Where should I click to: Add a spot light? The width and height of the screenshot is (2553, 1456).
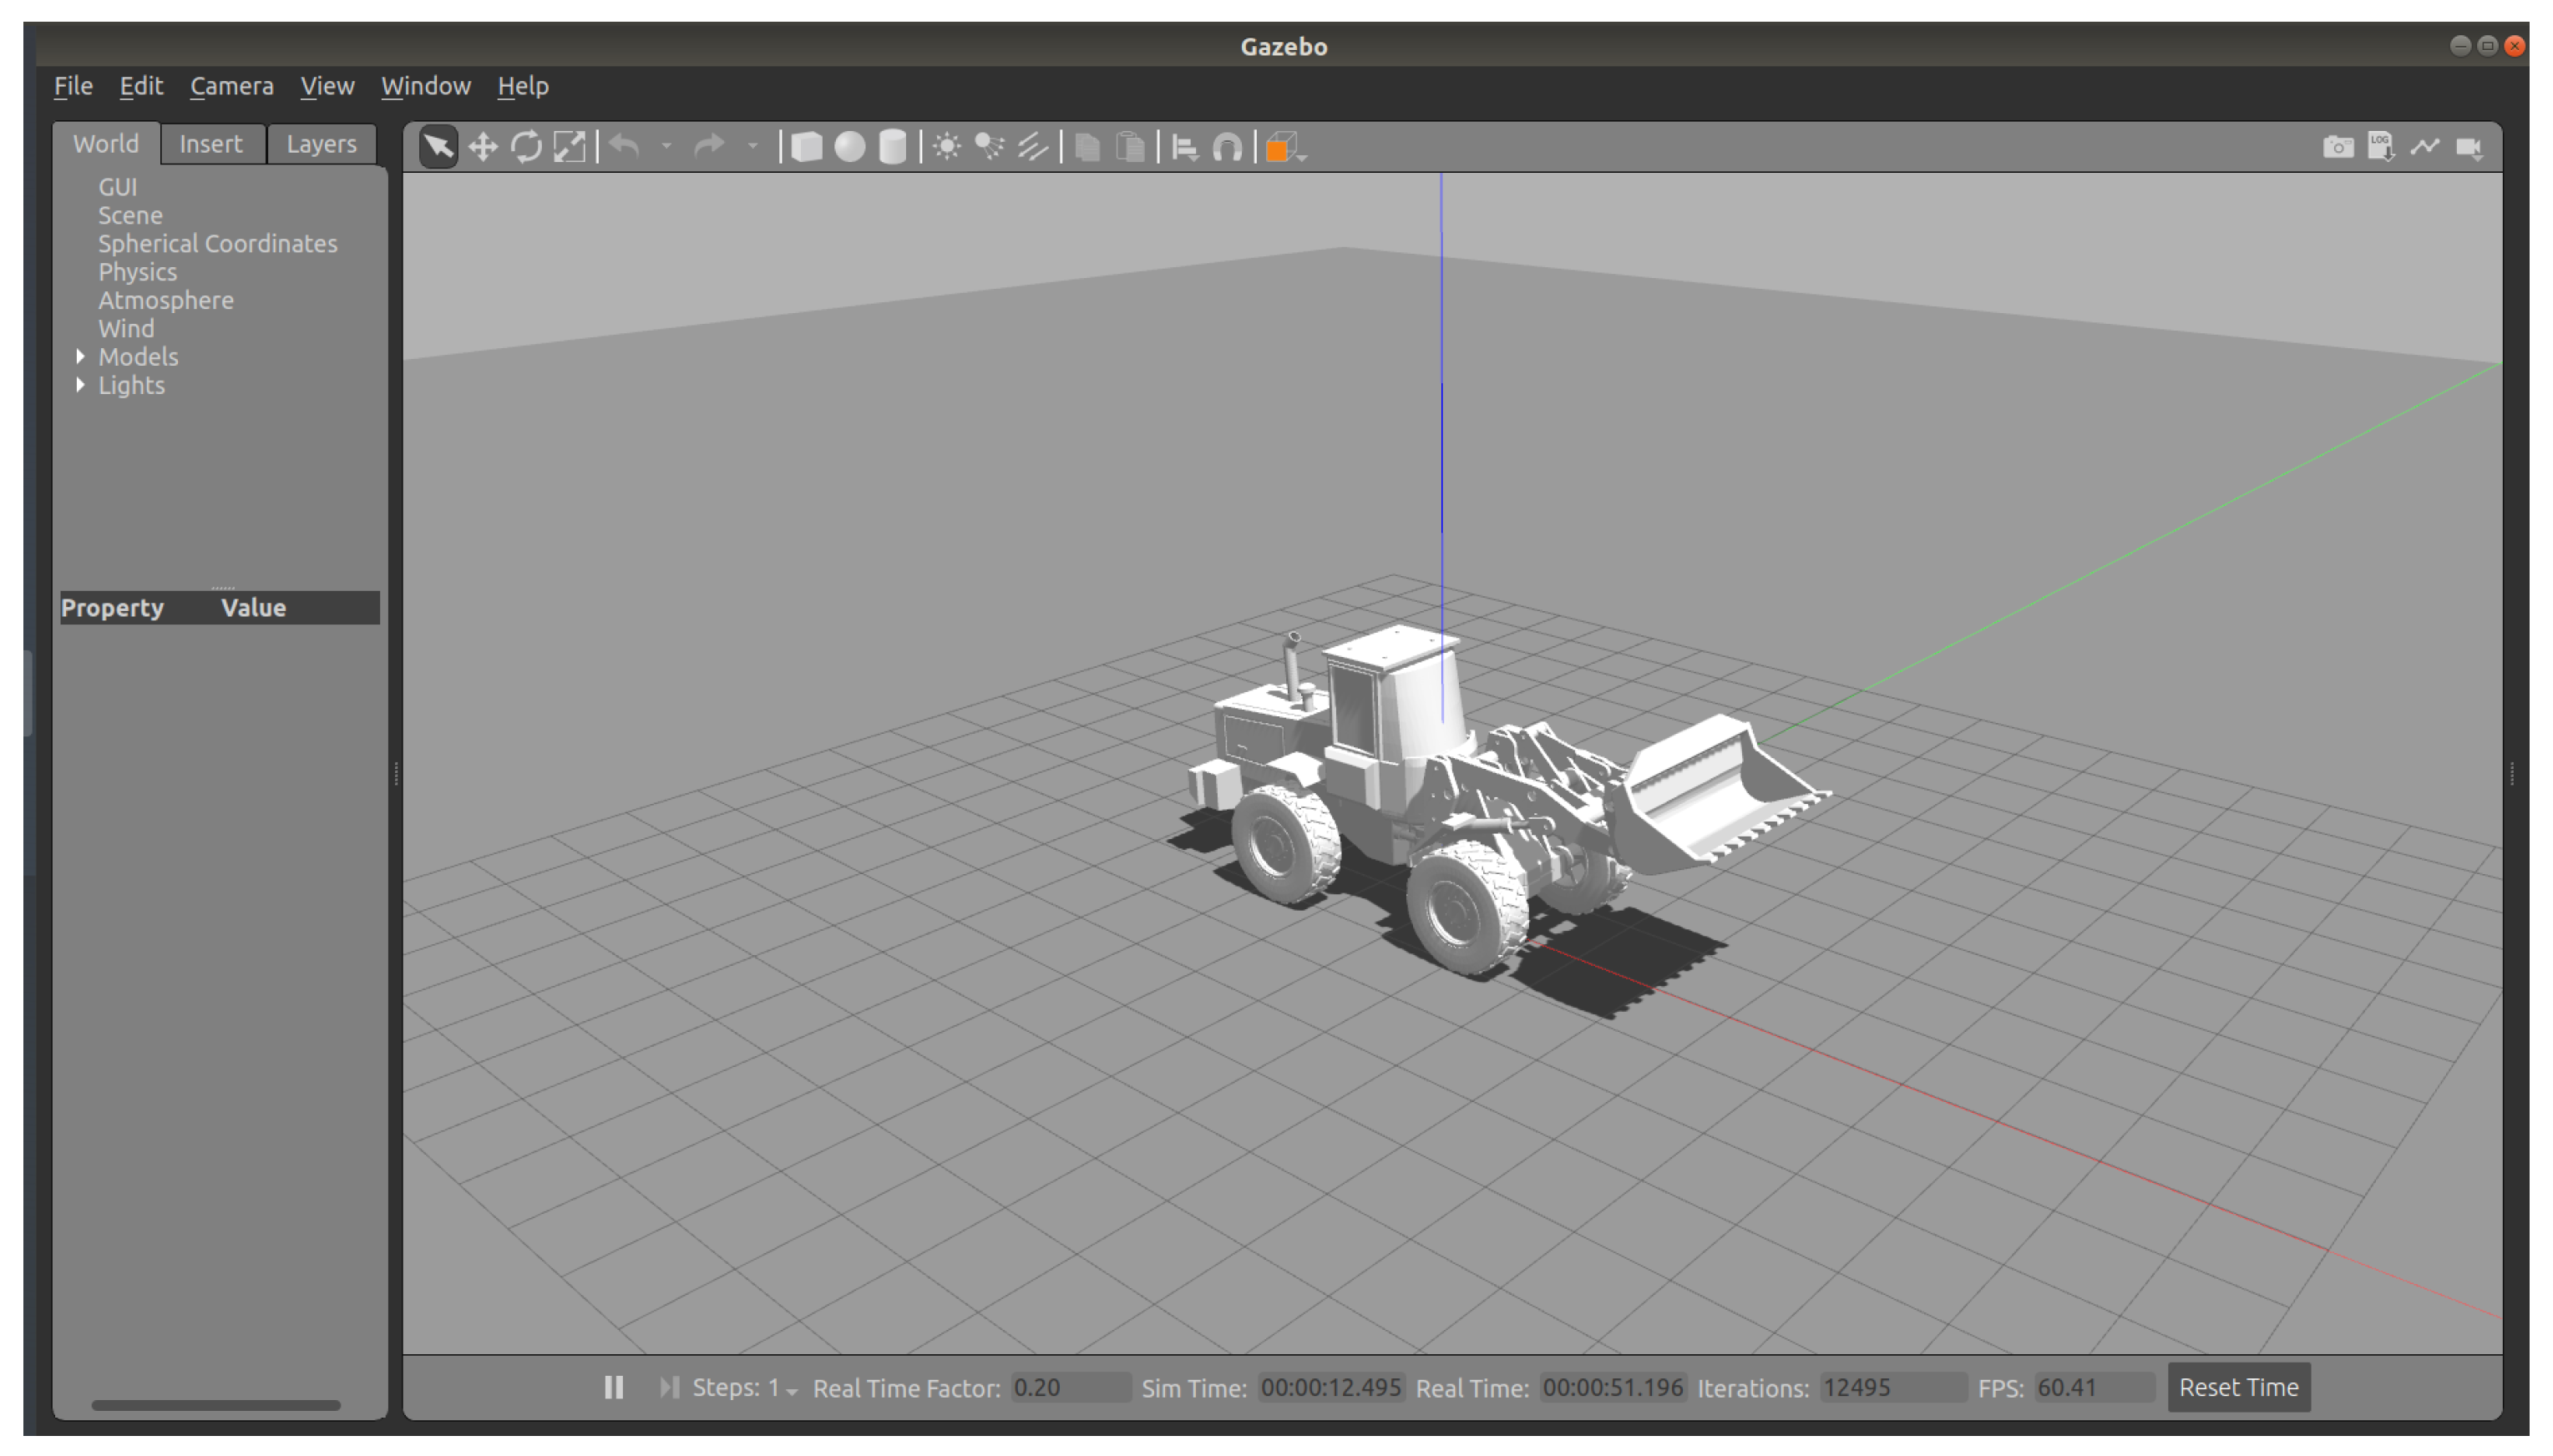click(989, 148)
